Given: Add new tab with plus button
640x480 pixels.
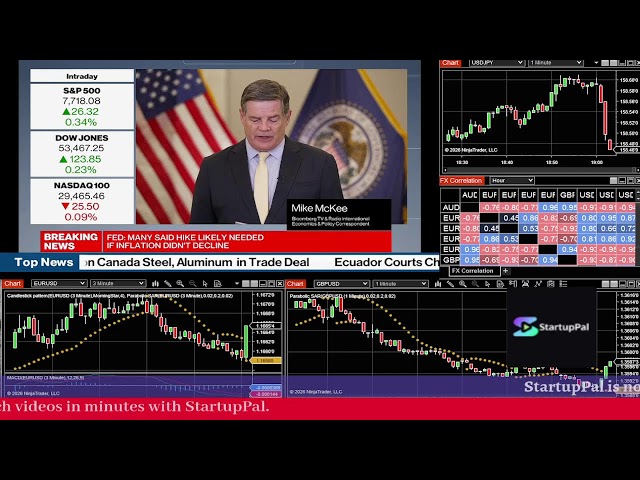Looking at the screenshot, I should (506, 271).
